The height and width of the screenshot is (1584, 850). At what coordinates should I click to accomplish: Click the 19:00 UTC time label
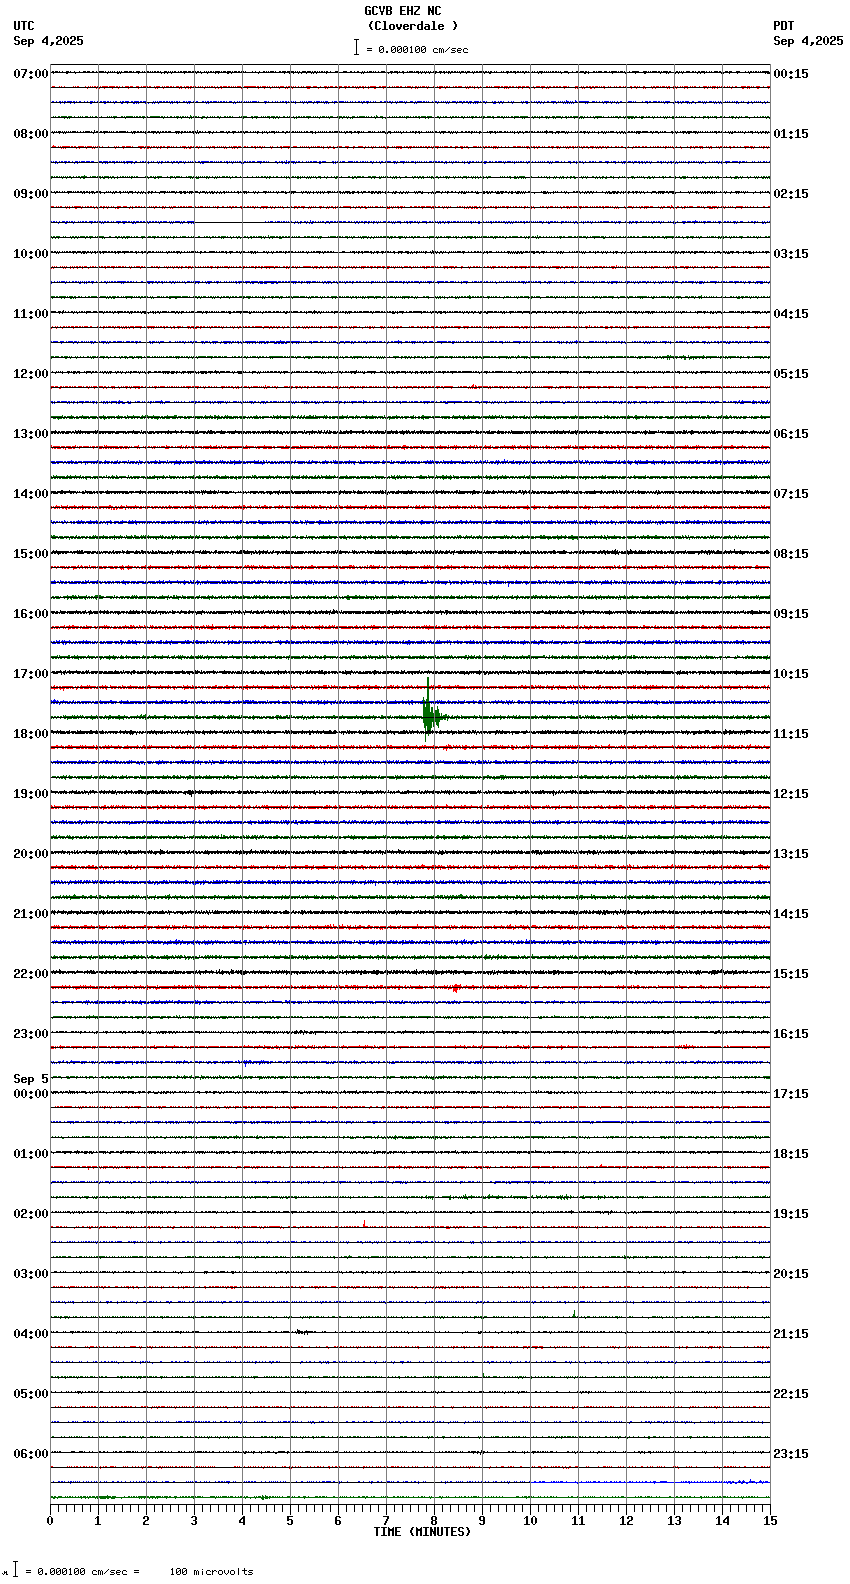(x=31, y=794)
